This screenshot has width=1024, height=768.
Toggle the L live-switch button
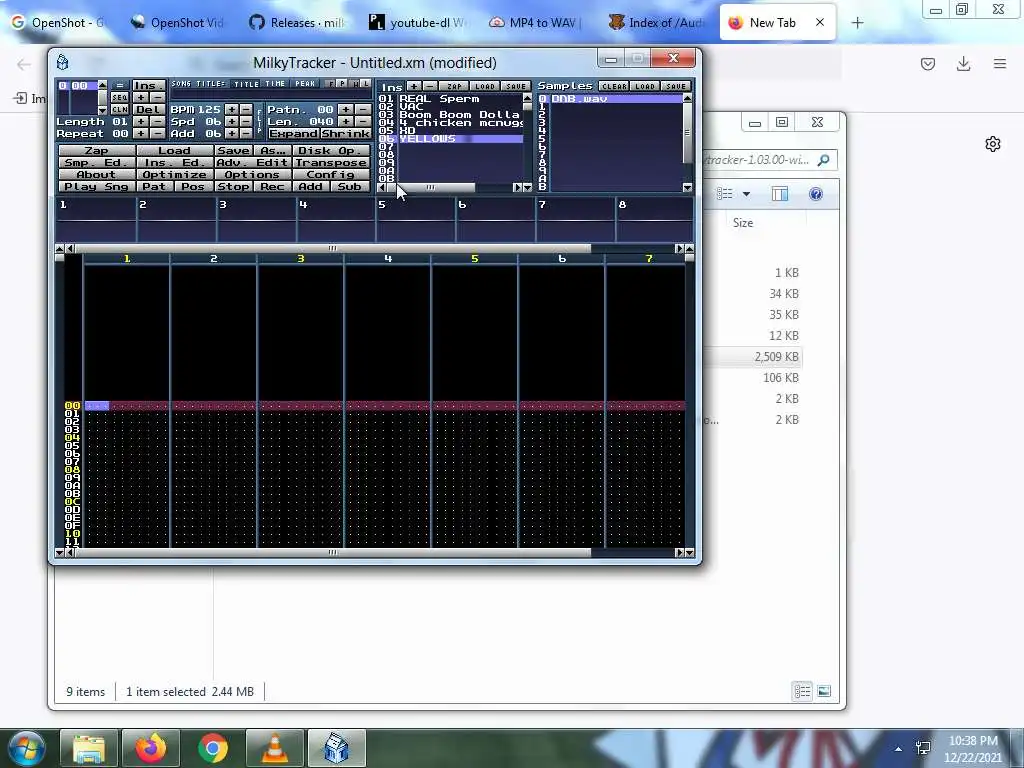pyautogui.click(x=366, y=84)
